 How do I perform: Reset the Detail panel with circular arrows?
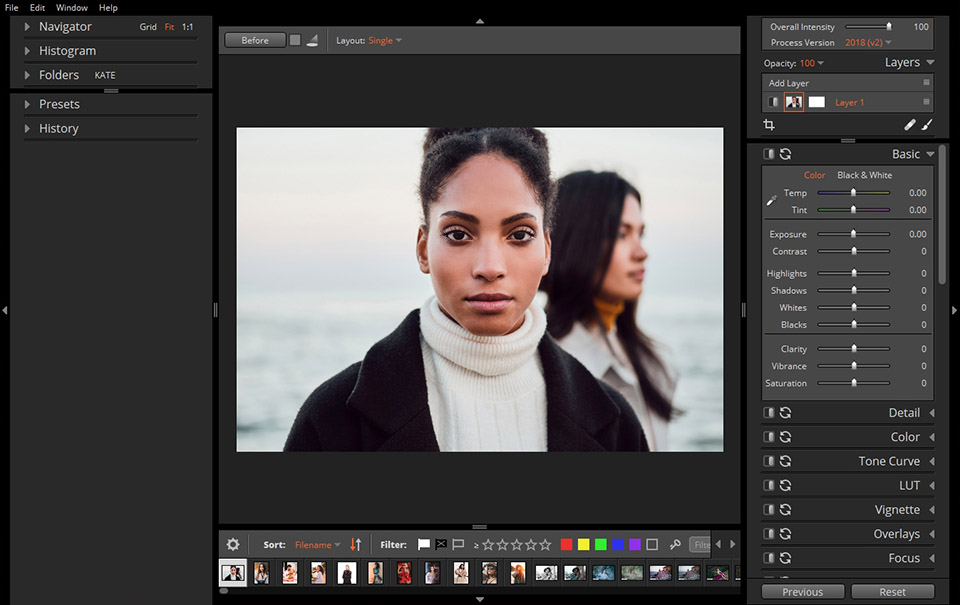786,413
